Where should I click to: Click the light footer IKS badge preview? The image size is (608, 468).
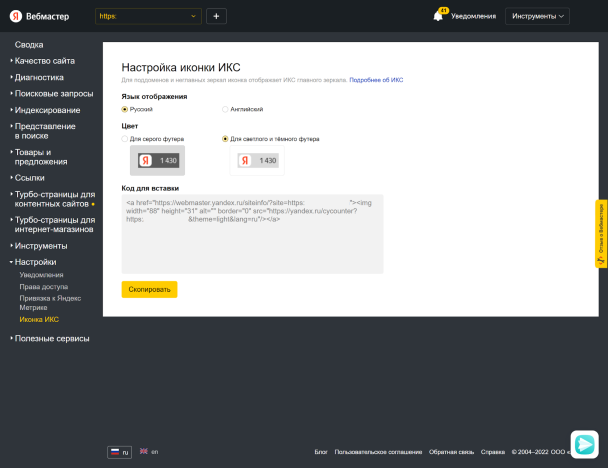pyautogui.click(x=256, y=160)
